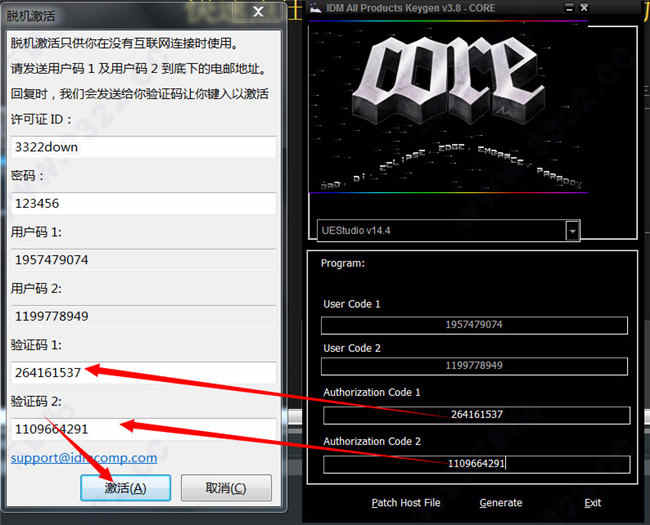
Task: Open the UEStudio v14.4 product dropdown arrow
Action: click(x=572, y=231)
